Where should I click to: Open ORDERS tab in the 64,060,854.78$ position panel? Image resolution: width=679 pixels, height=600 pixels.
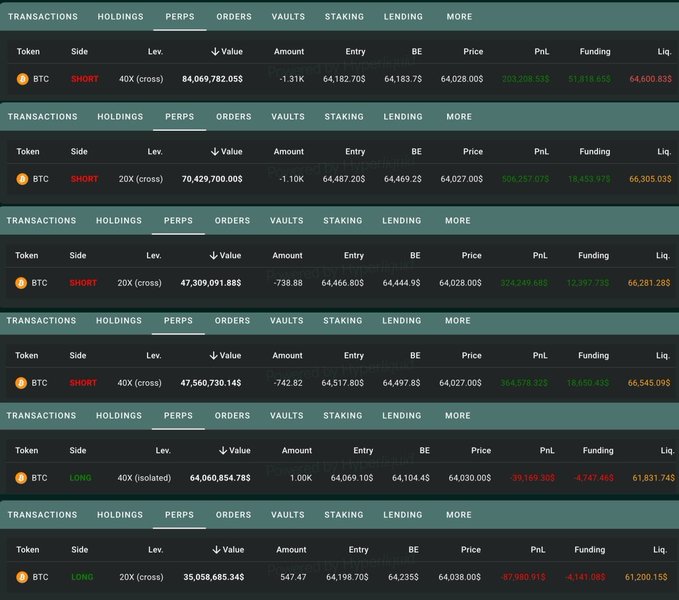(x=233, y=416)
